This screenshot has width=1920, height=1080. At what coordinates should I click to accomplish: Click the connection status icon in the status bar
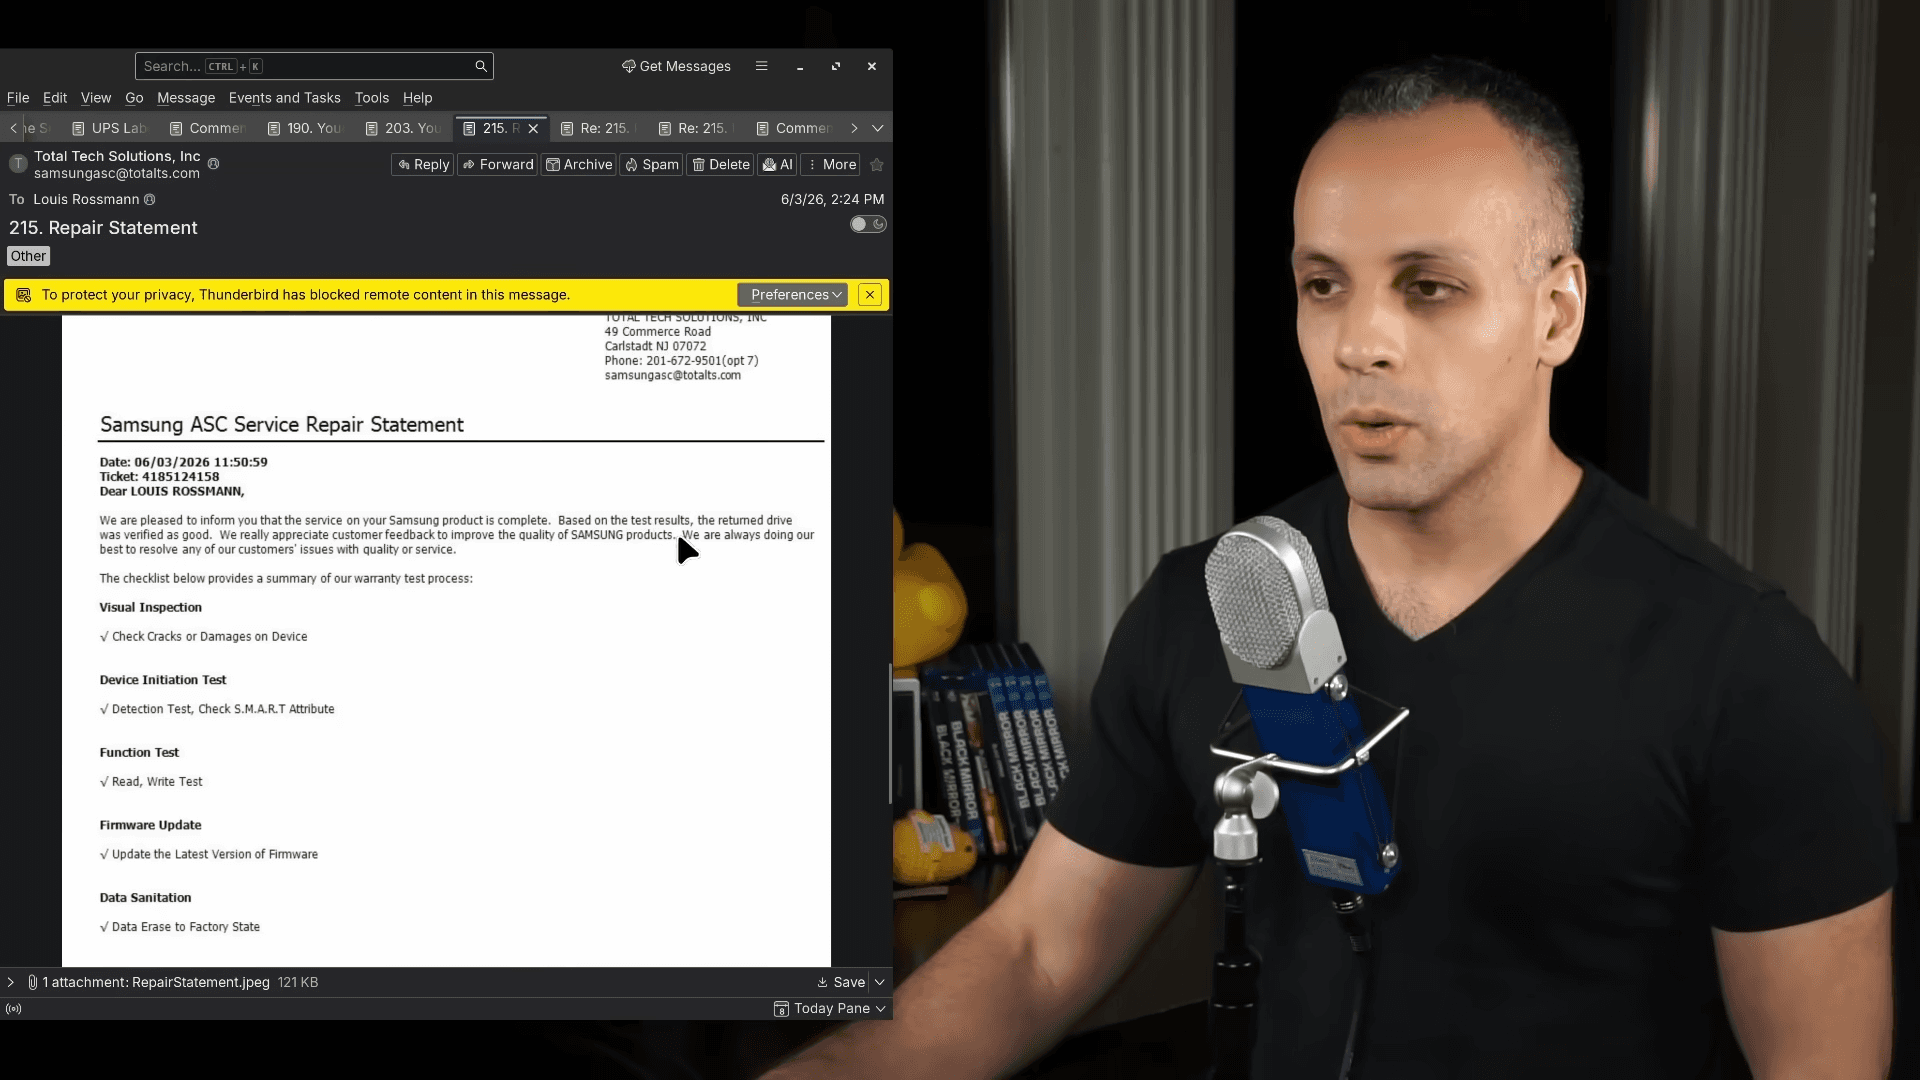pyautogui.click(x=13, y=1009)
